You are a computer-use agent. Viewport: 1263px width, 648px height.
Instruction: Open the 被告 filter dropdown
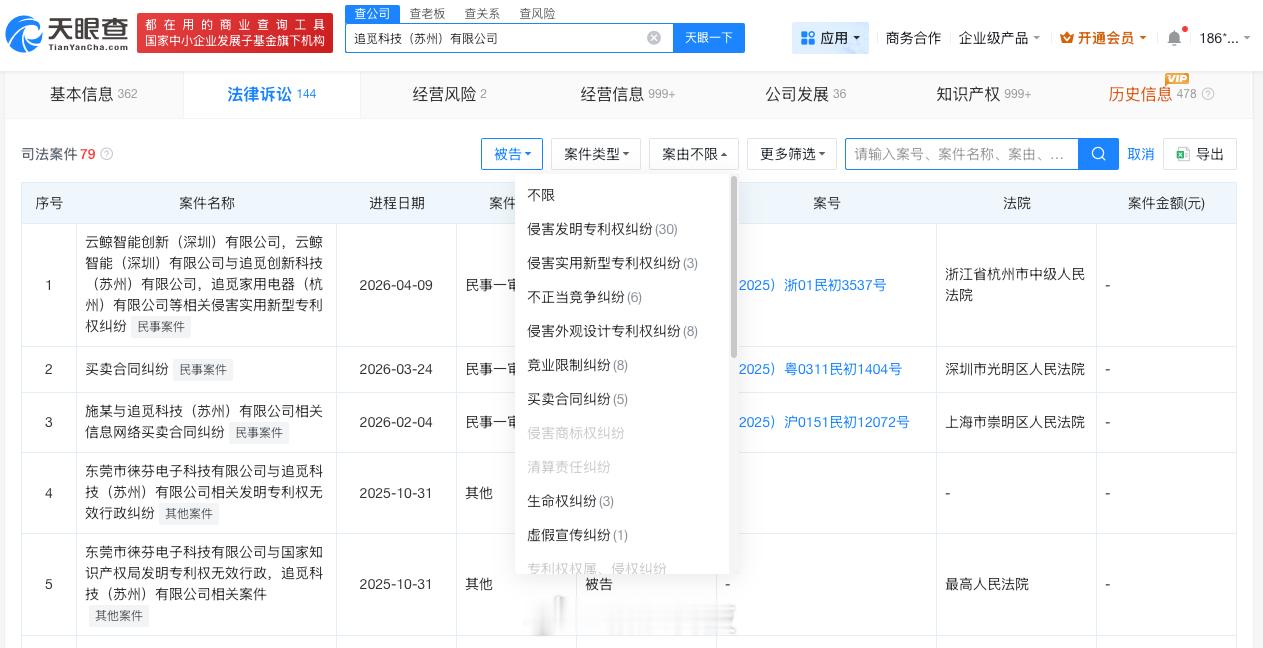pos(512,154)
